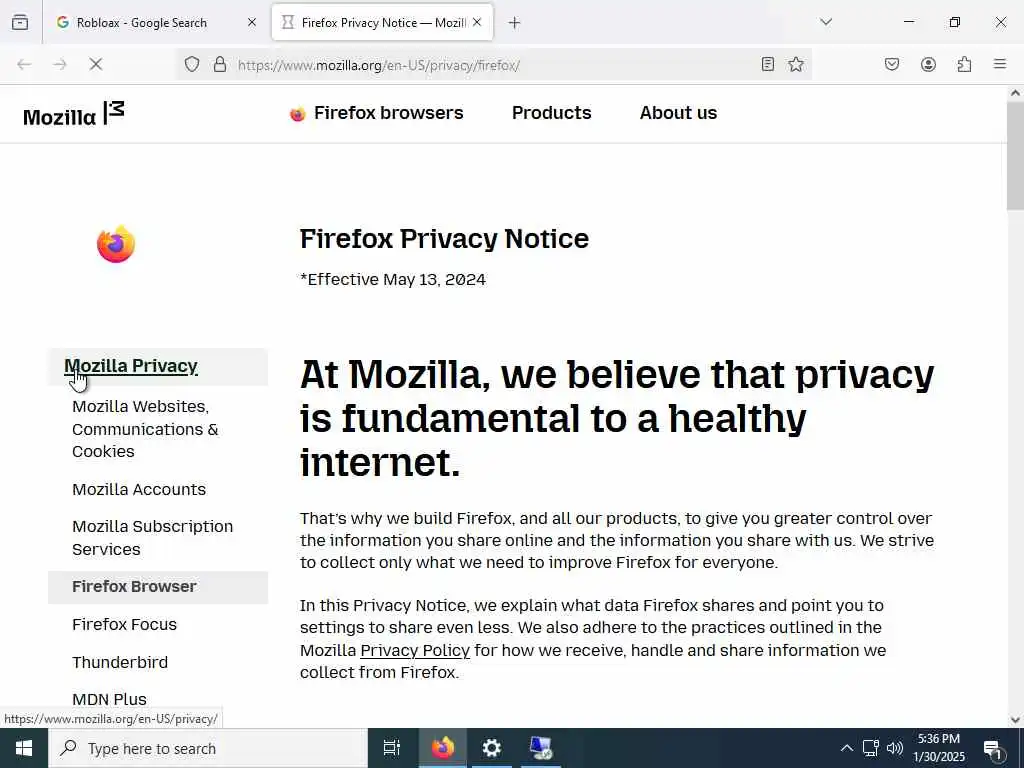Bookmark this page with star icon
The width and height of the screenshot is (1024, 768).
796,65
